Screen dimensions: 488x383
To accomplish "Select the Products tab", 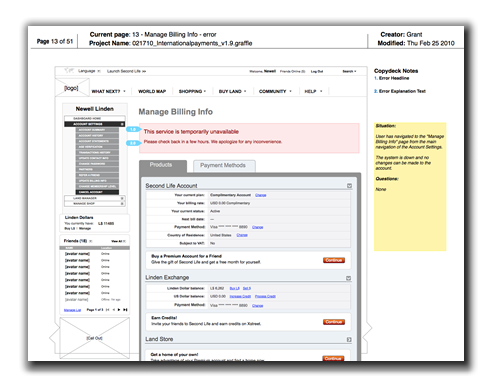I will [x=163, y=166].
